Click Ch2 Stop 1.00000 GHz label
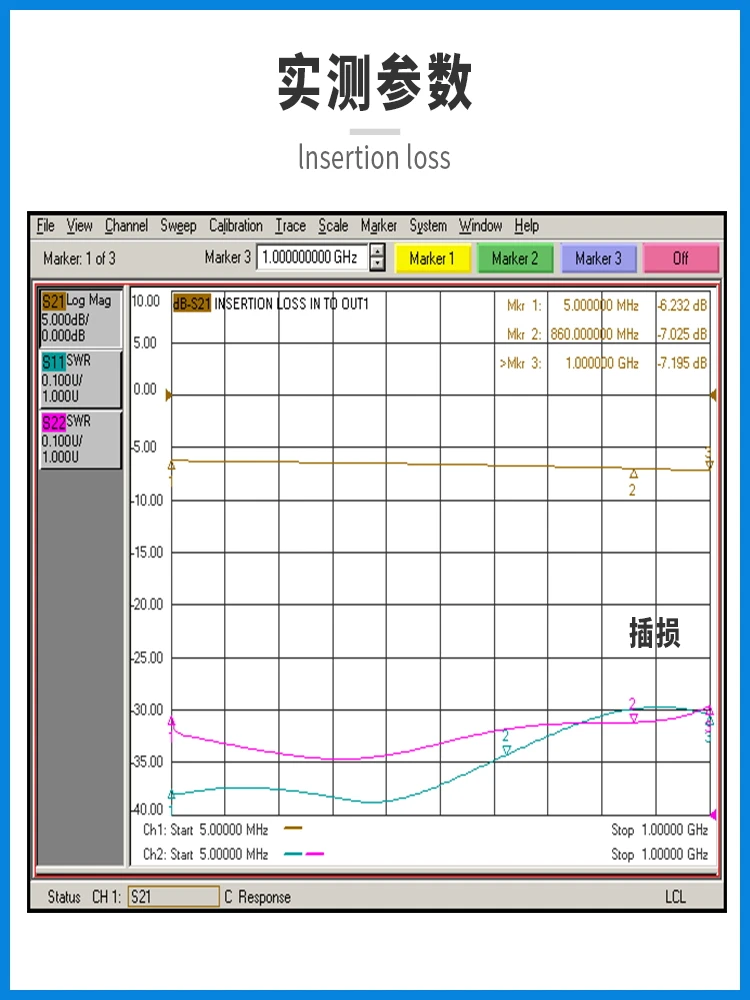The width and height of the screenshot is (750, 1000). point(659,854)
